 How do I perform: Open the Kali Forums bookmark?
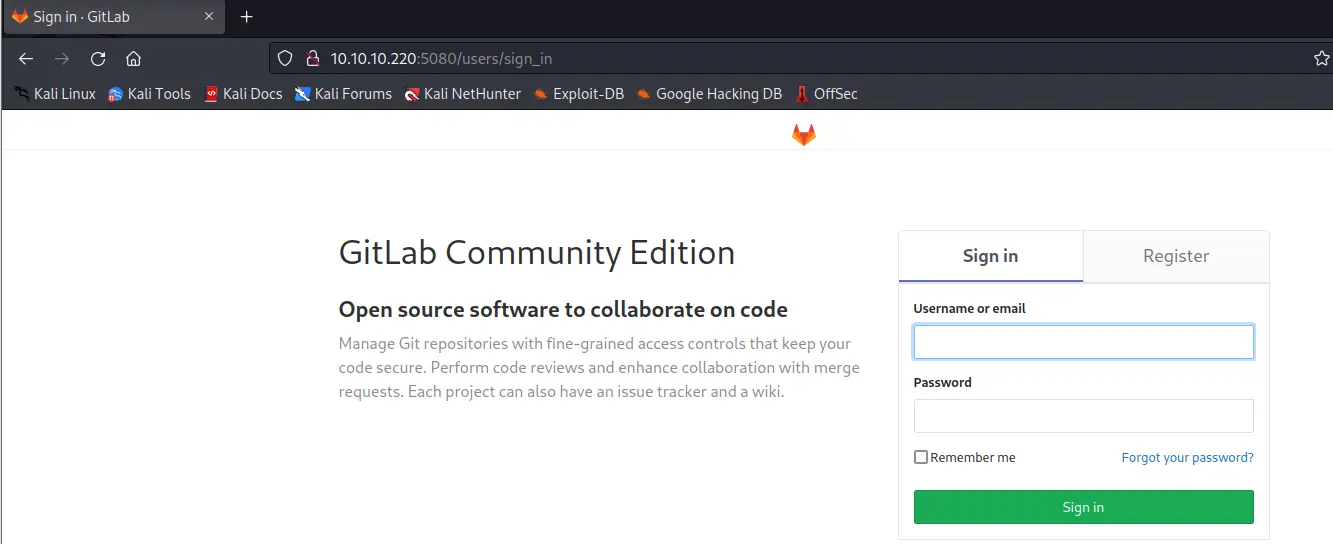click(343, 93)
